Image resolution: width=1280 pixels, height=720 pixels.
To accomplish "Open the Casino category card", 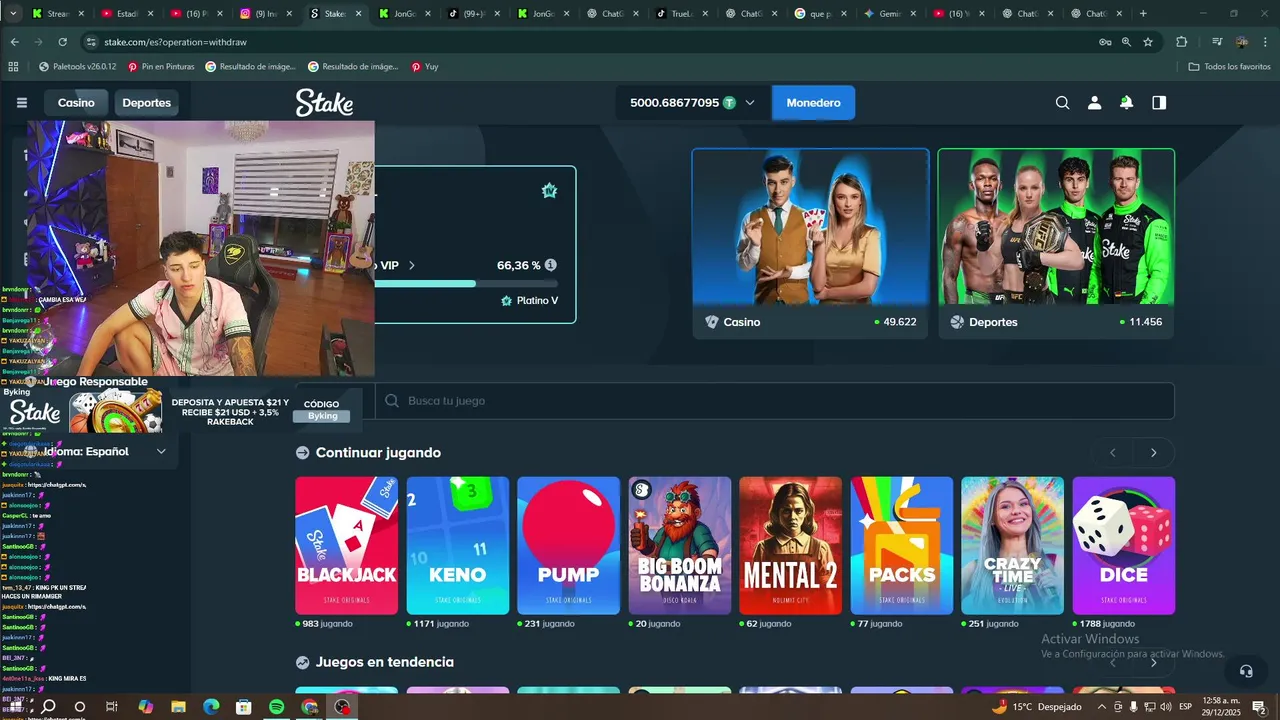I will [x=810, y=243].
